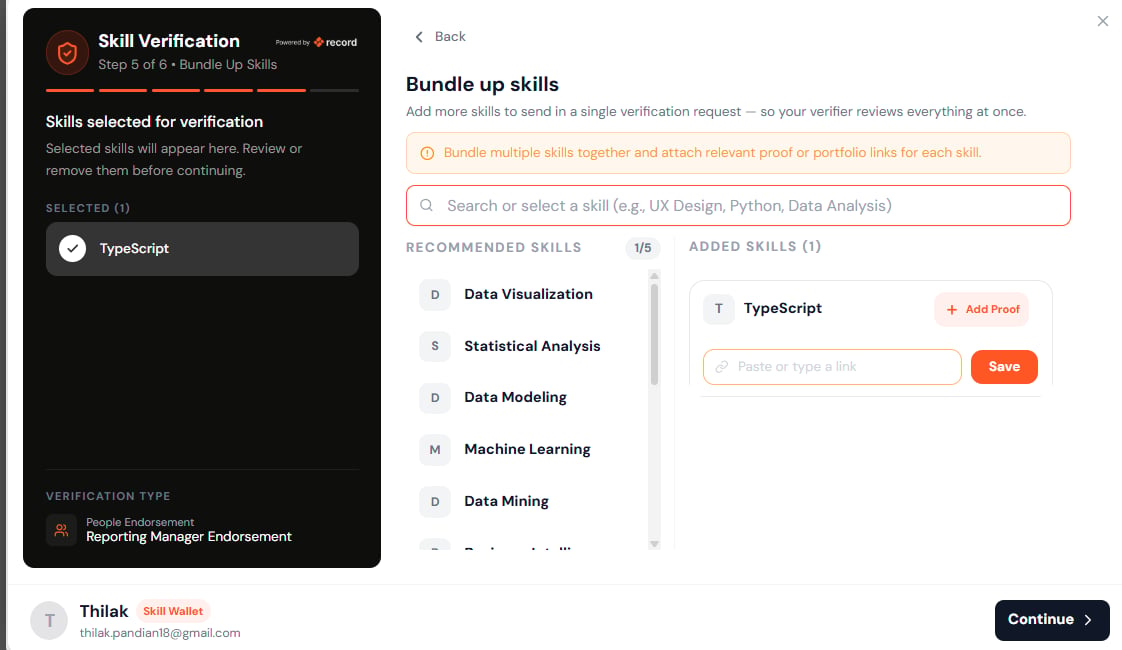Click the People Endorsement icon
The width and height of the screenshot is (1122, 650).
click(62, 530)
